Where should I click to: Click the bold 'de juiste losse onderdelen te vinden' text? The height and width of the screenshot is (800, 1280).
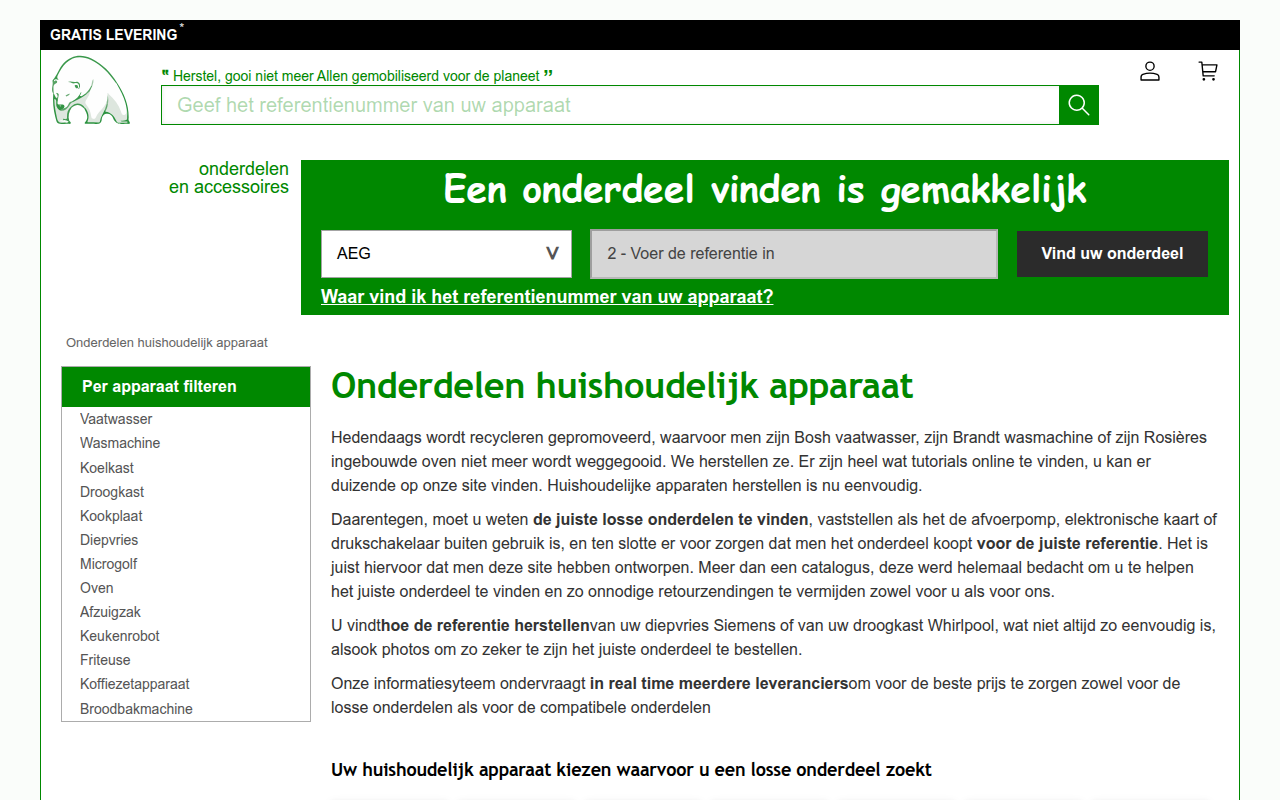[670, 520]
